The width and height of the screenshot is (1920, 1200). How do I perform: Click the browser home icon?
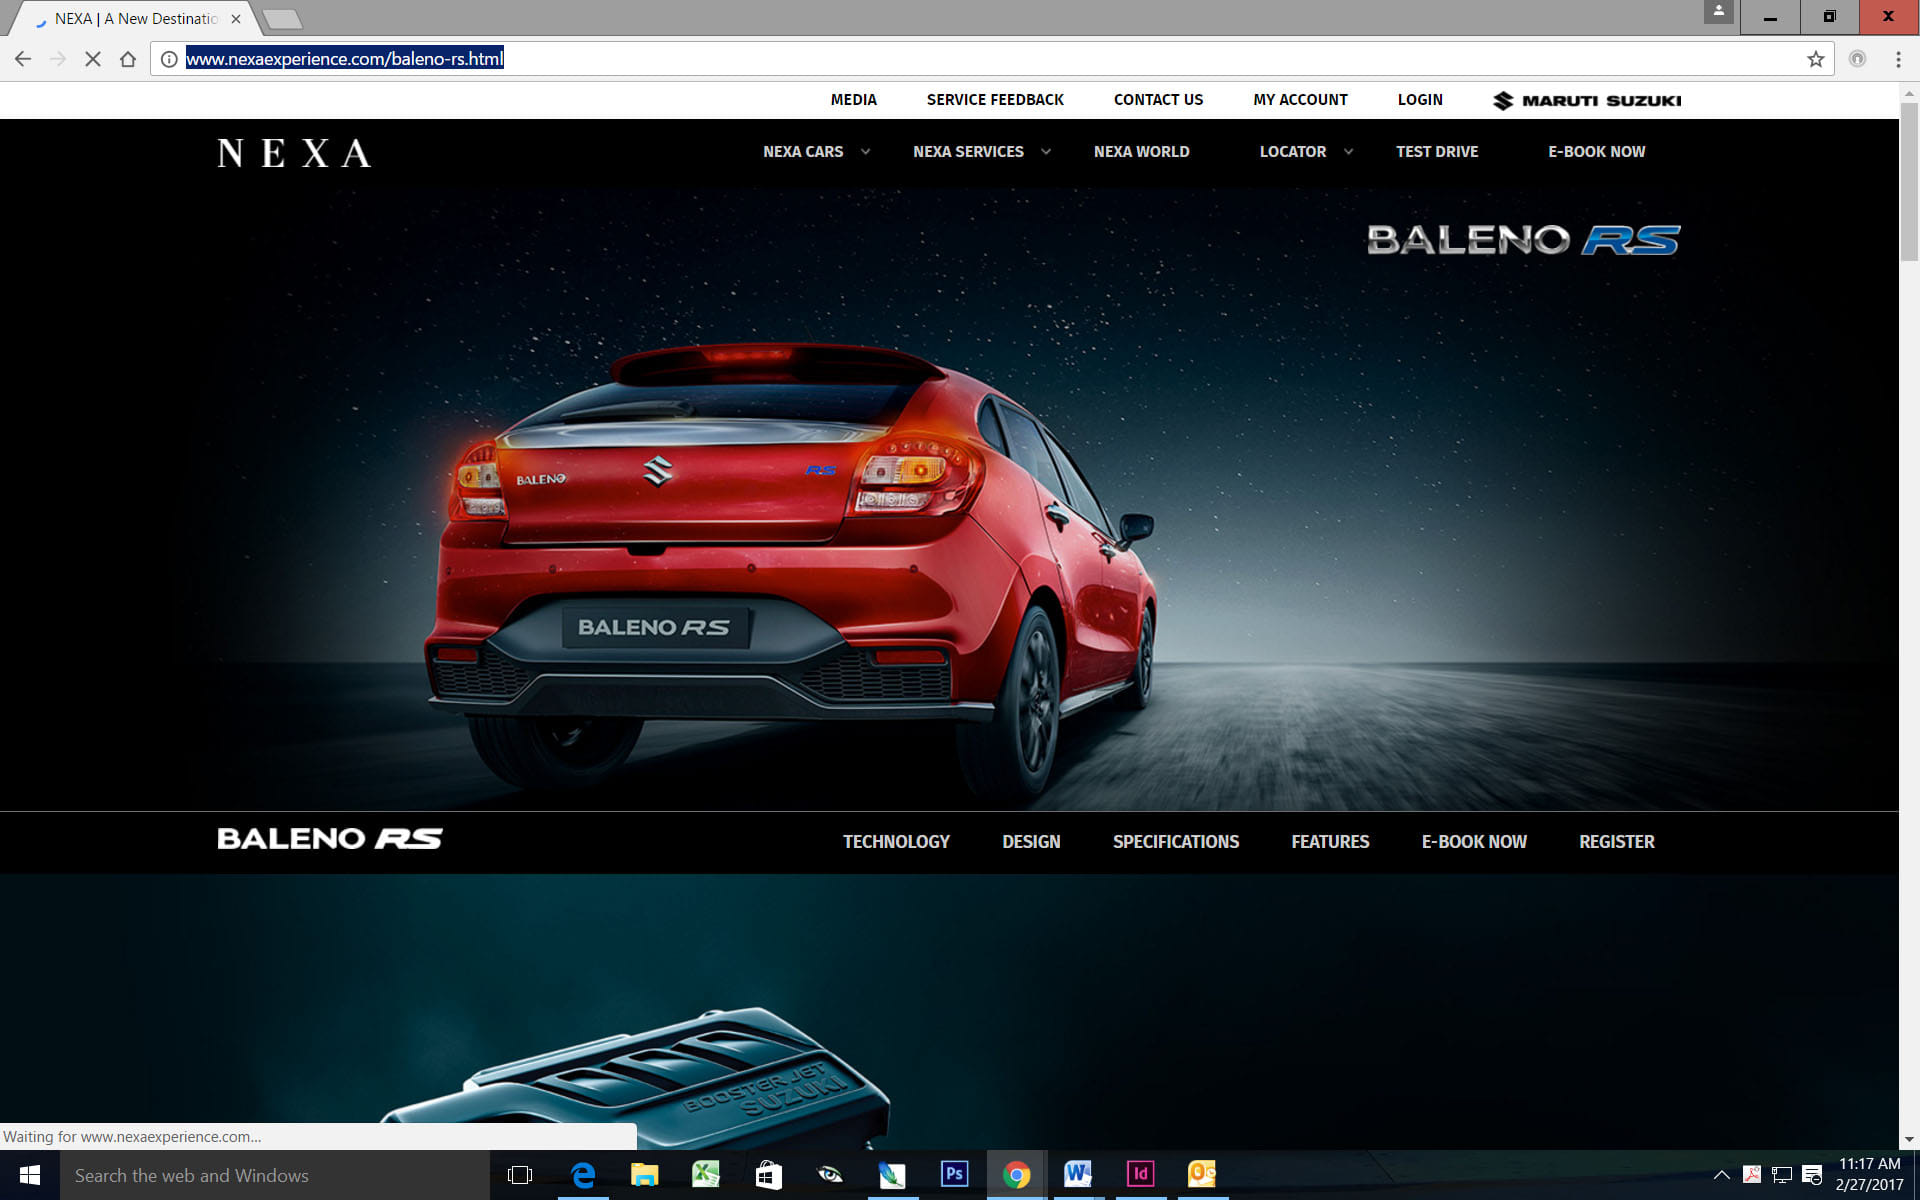(128, 59)
